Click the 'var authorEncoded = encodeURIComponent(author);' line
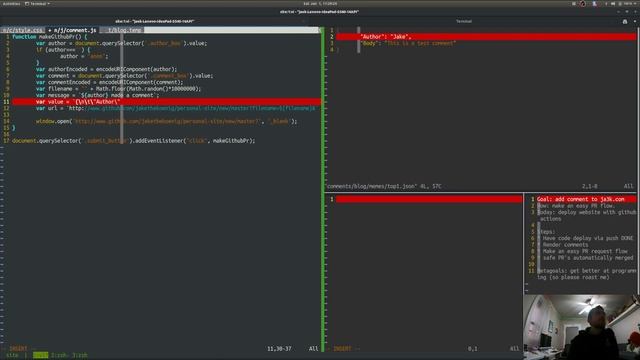Screen dimensions: 640x360 click(x=107, y=69)
